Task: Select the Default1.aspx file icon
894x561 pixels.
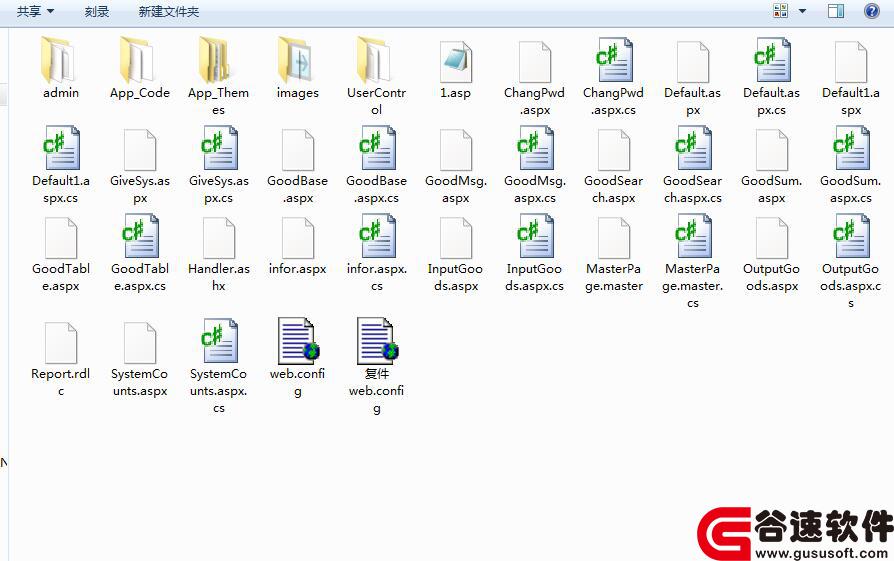Action: click(850, 62)
